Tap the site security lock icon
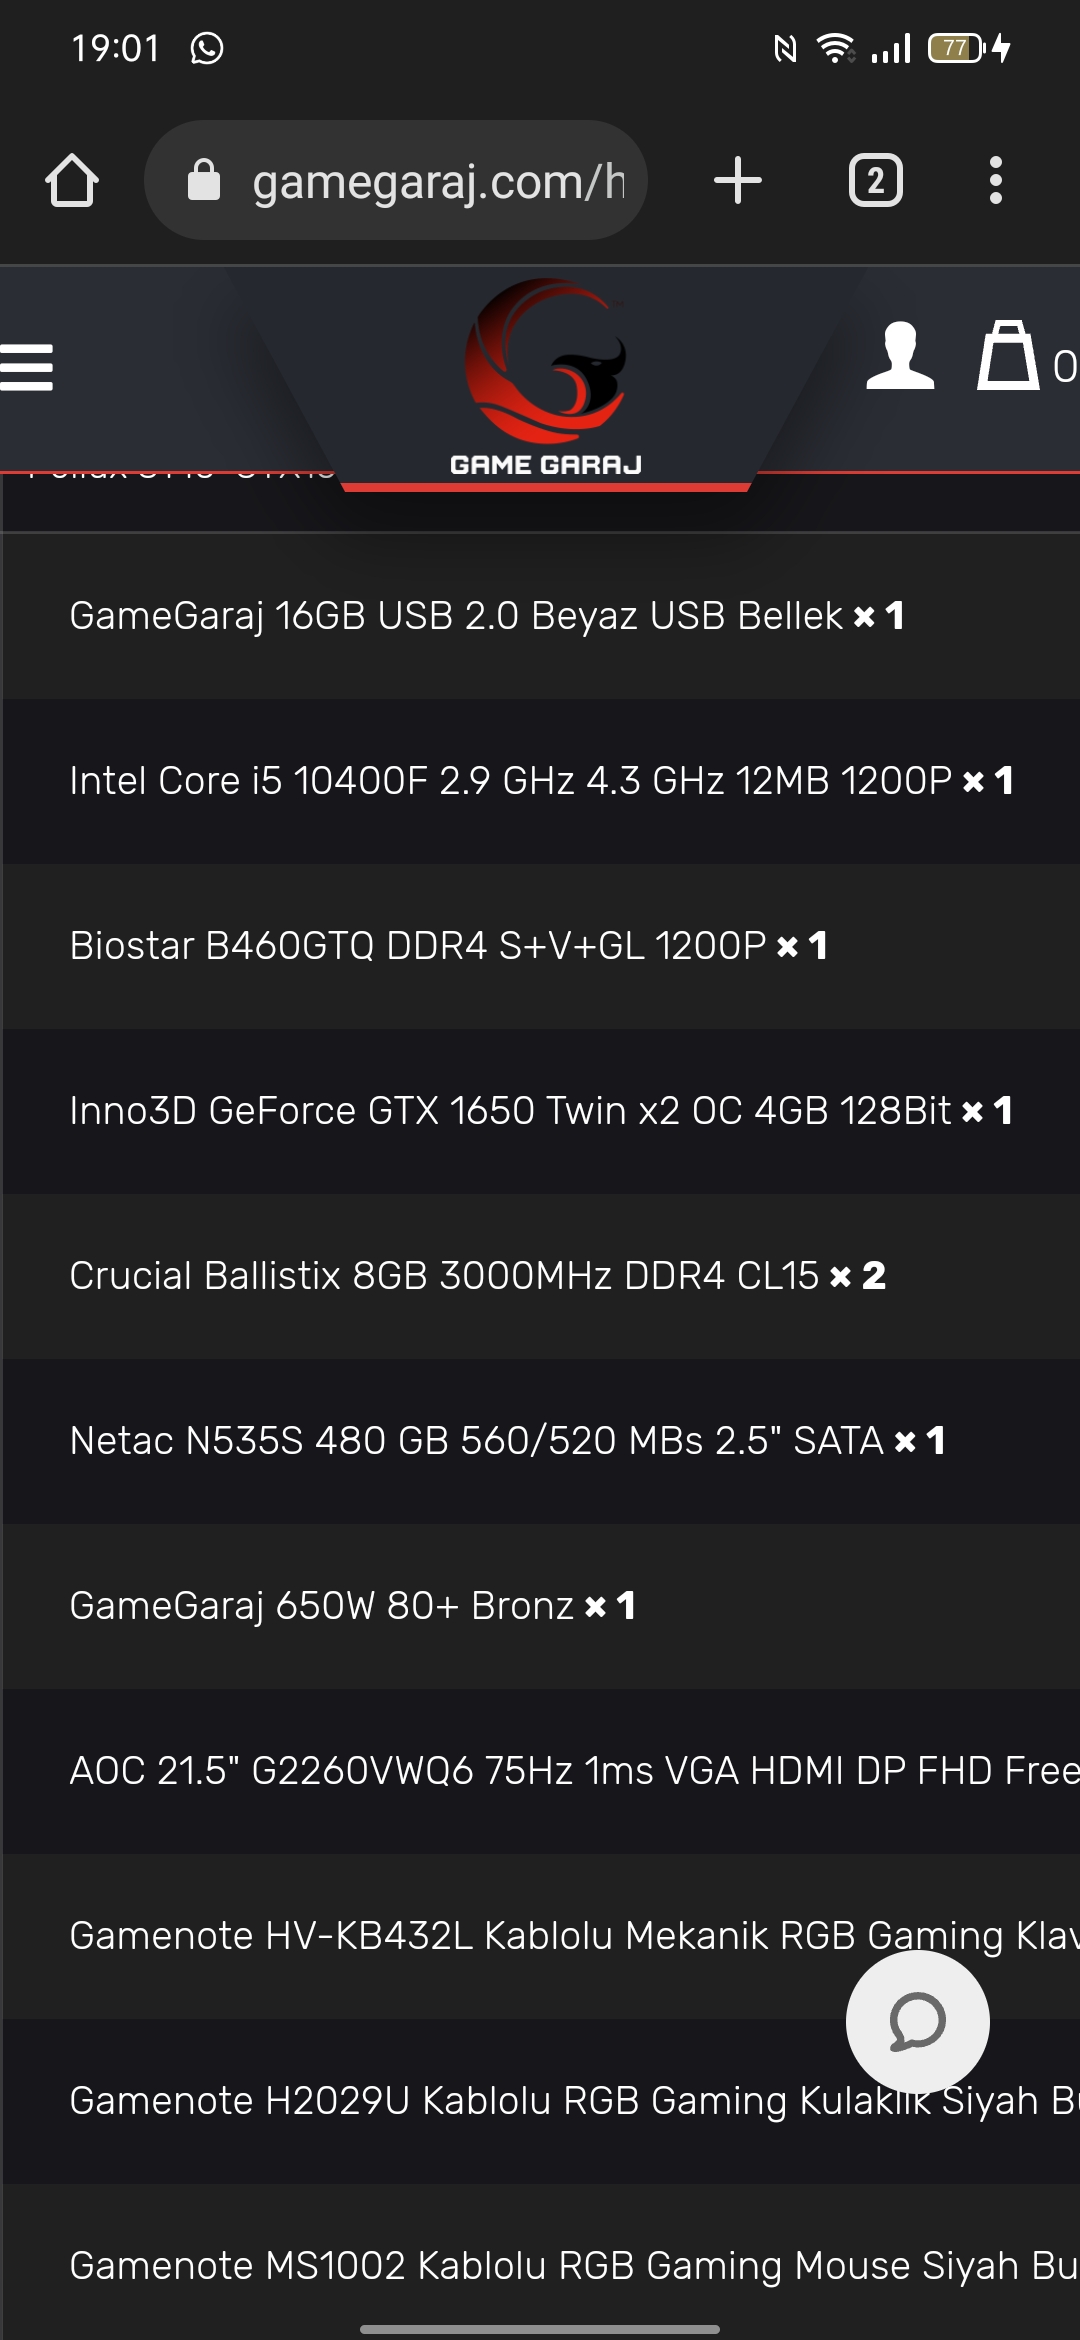 pos(204,181)
